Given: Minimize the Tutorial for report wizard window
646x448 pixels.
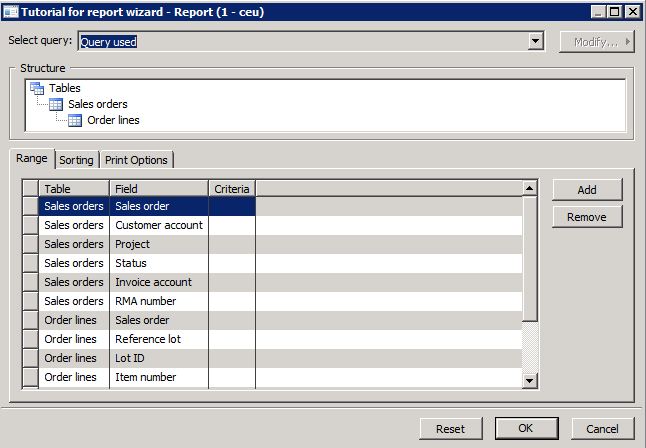Looking at the screenshot, I should click(598, 12).
